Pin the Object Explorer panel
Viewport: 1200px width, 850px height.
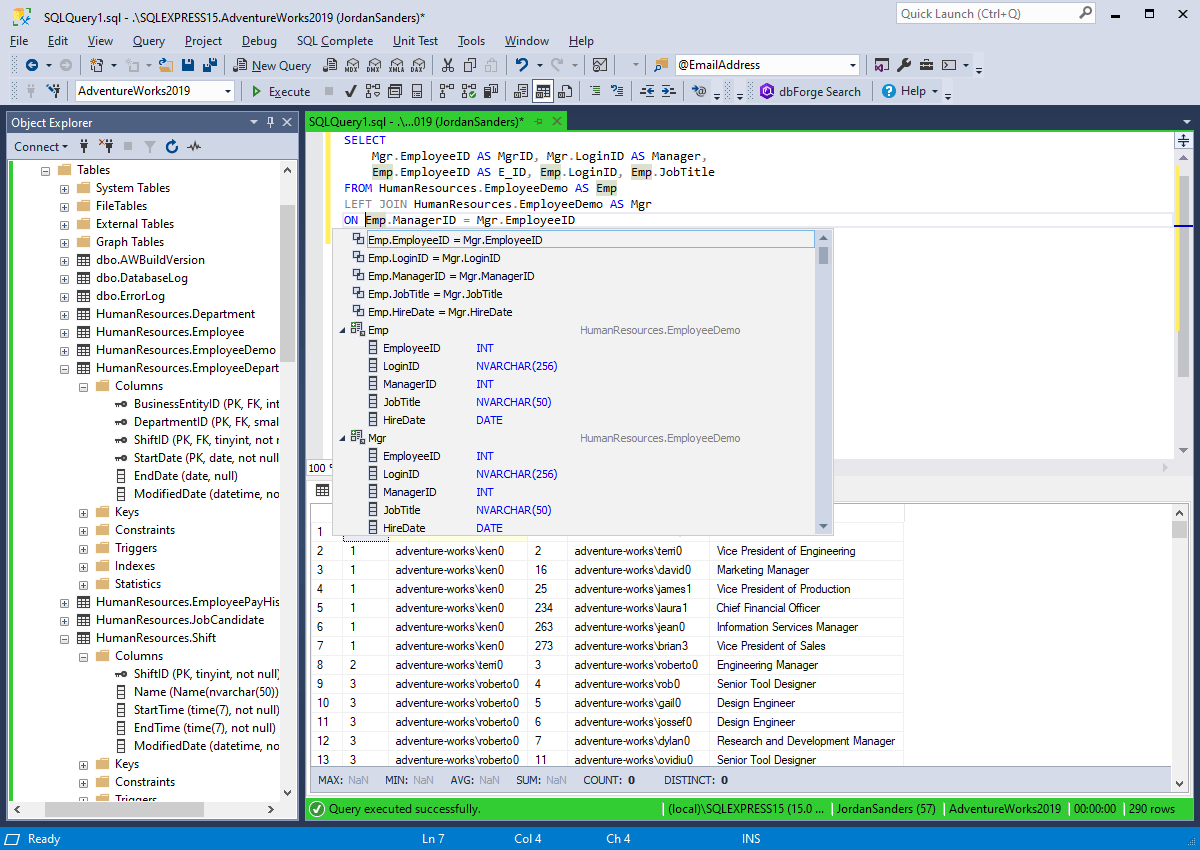270,122
